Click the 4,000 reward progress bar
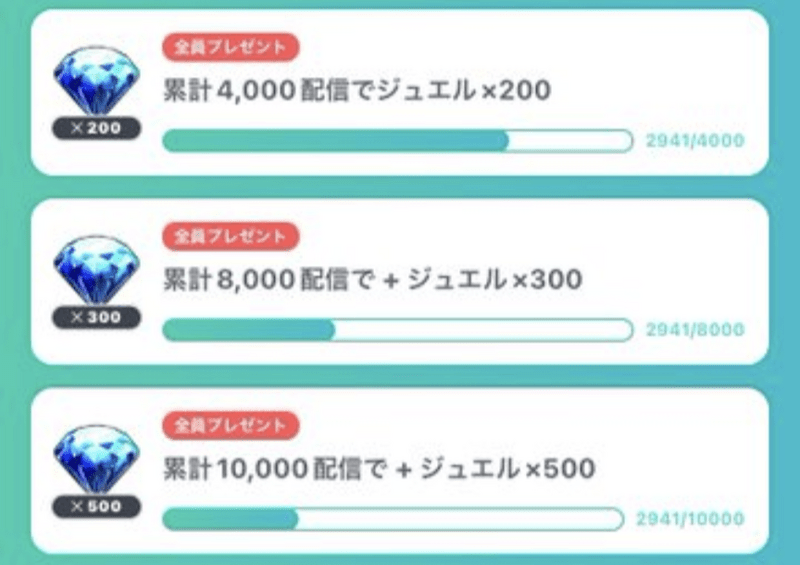The image size is (800, 565). click(x=397, y=140)
